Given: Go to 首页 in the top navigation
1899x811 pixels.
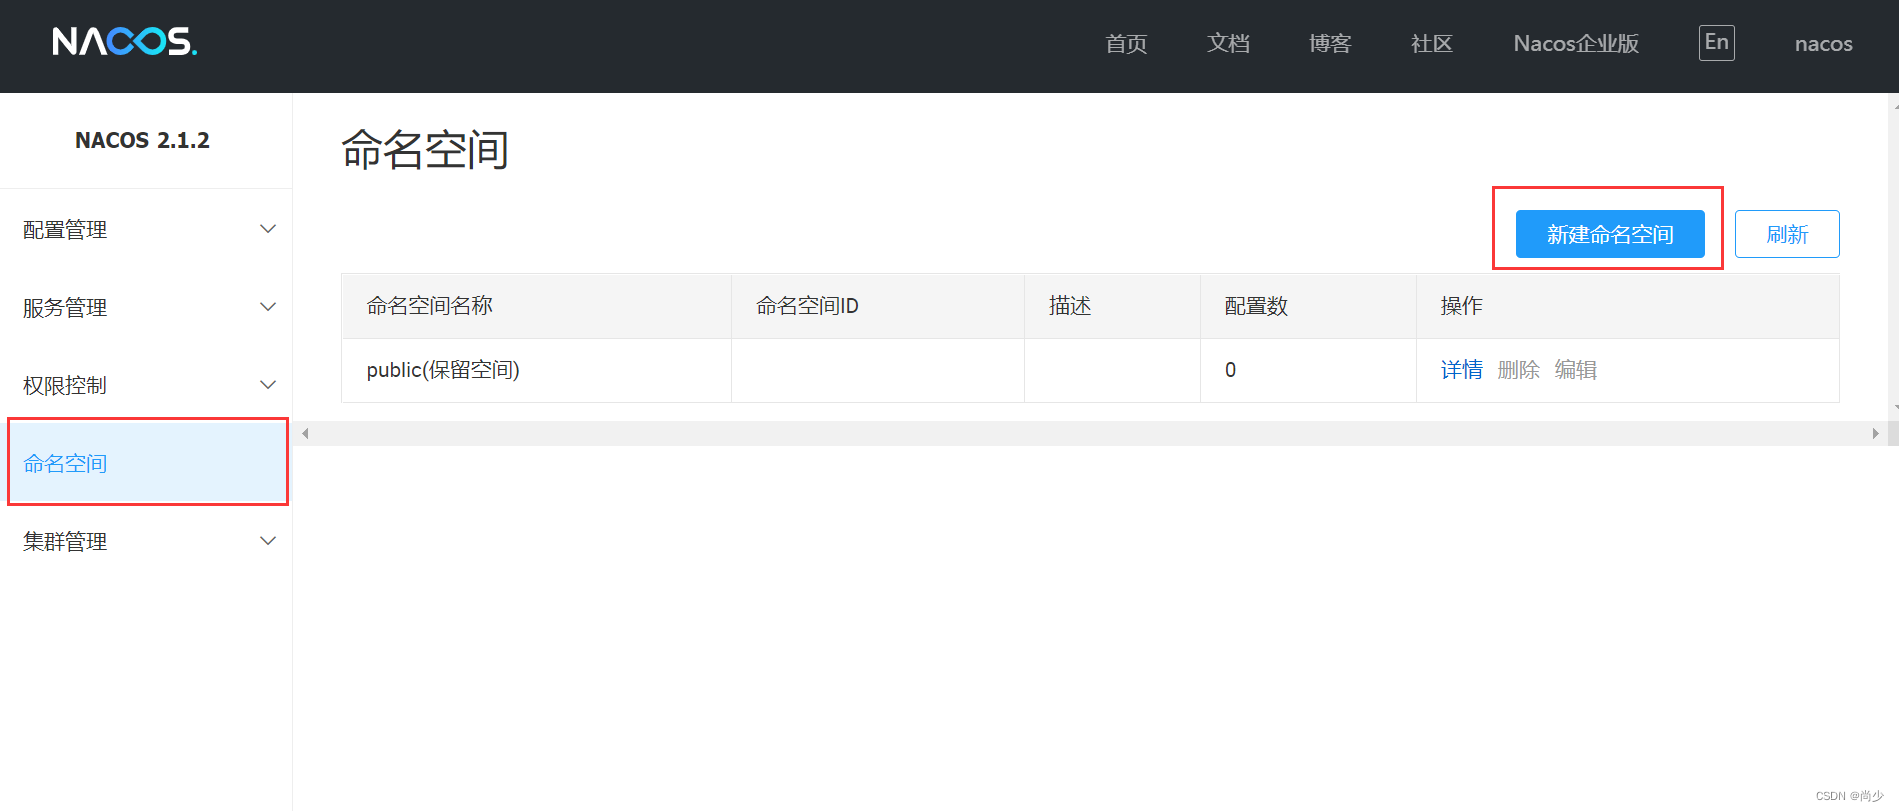Looking at the screenshot, I should coord(1126,43).
